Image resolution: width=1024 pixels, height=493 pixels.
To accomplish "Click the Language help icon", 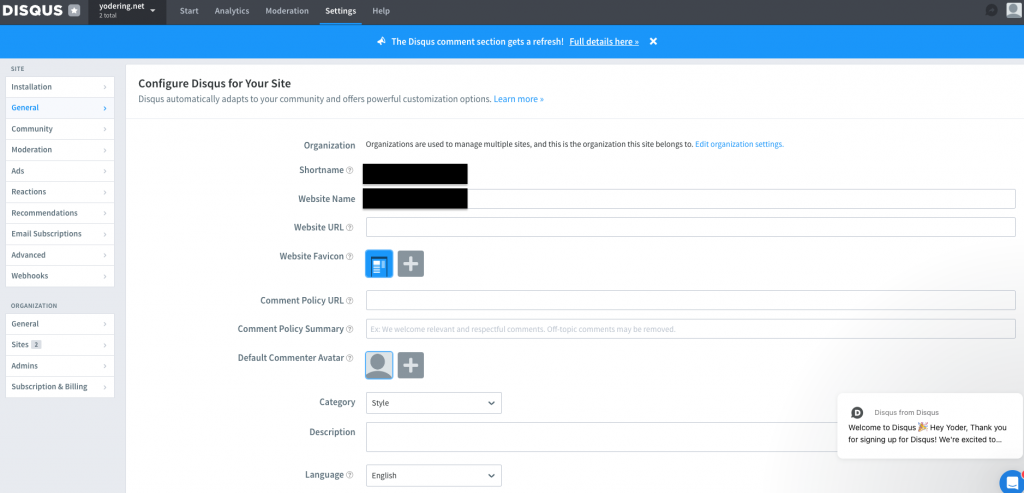I will pos(349,475).
